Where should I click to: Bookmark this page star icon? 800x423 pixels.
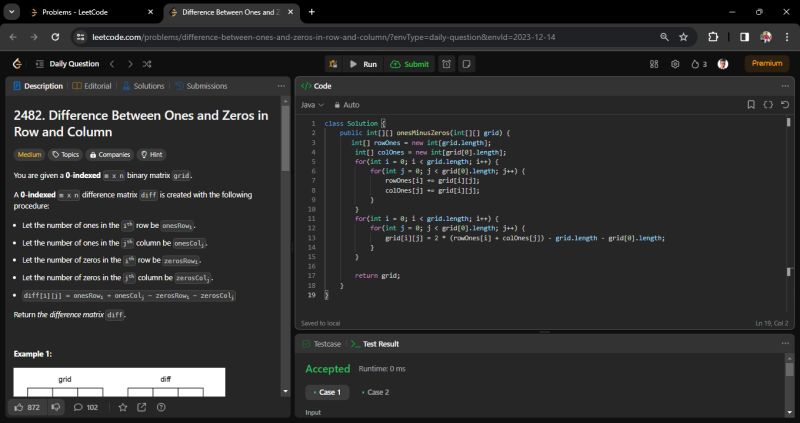coord(684,37)
